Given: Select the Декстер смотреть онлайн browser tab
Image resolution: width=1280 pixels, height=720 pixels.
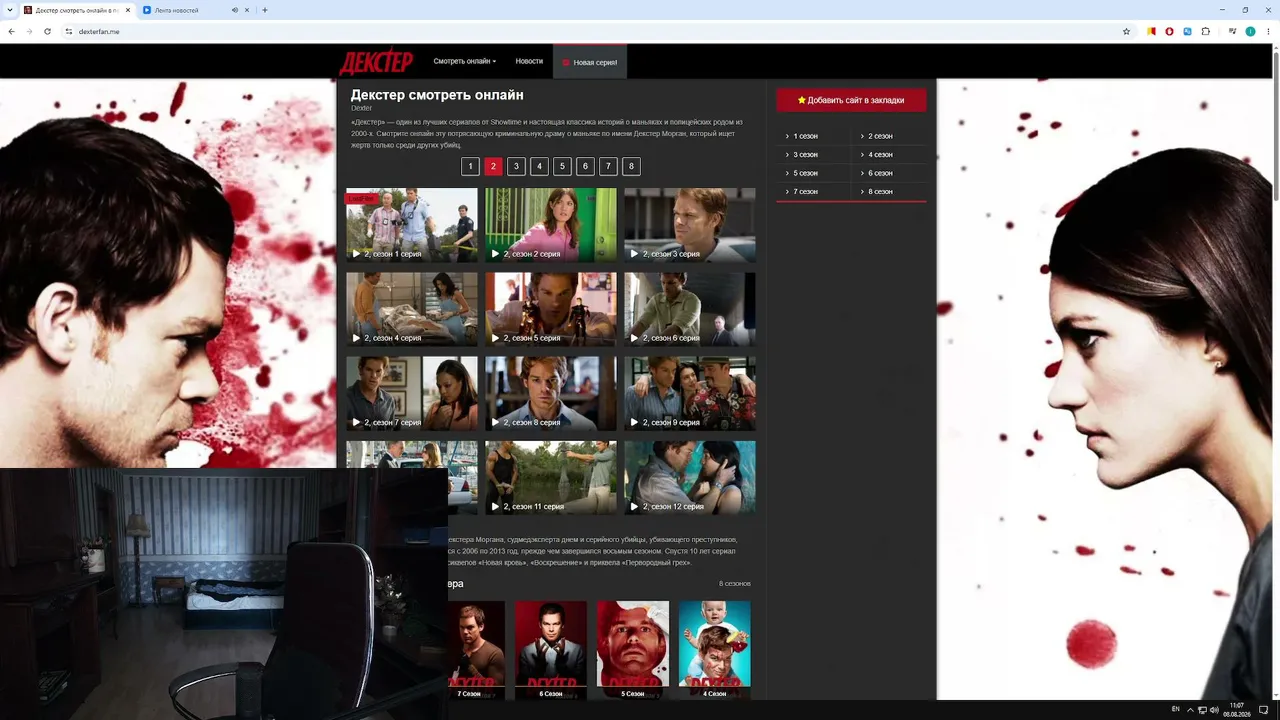Looking at the screenshot, I should coord(78,10).
